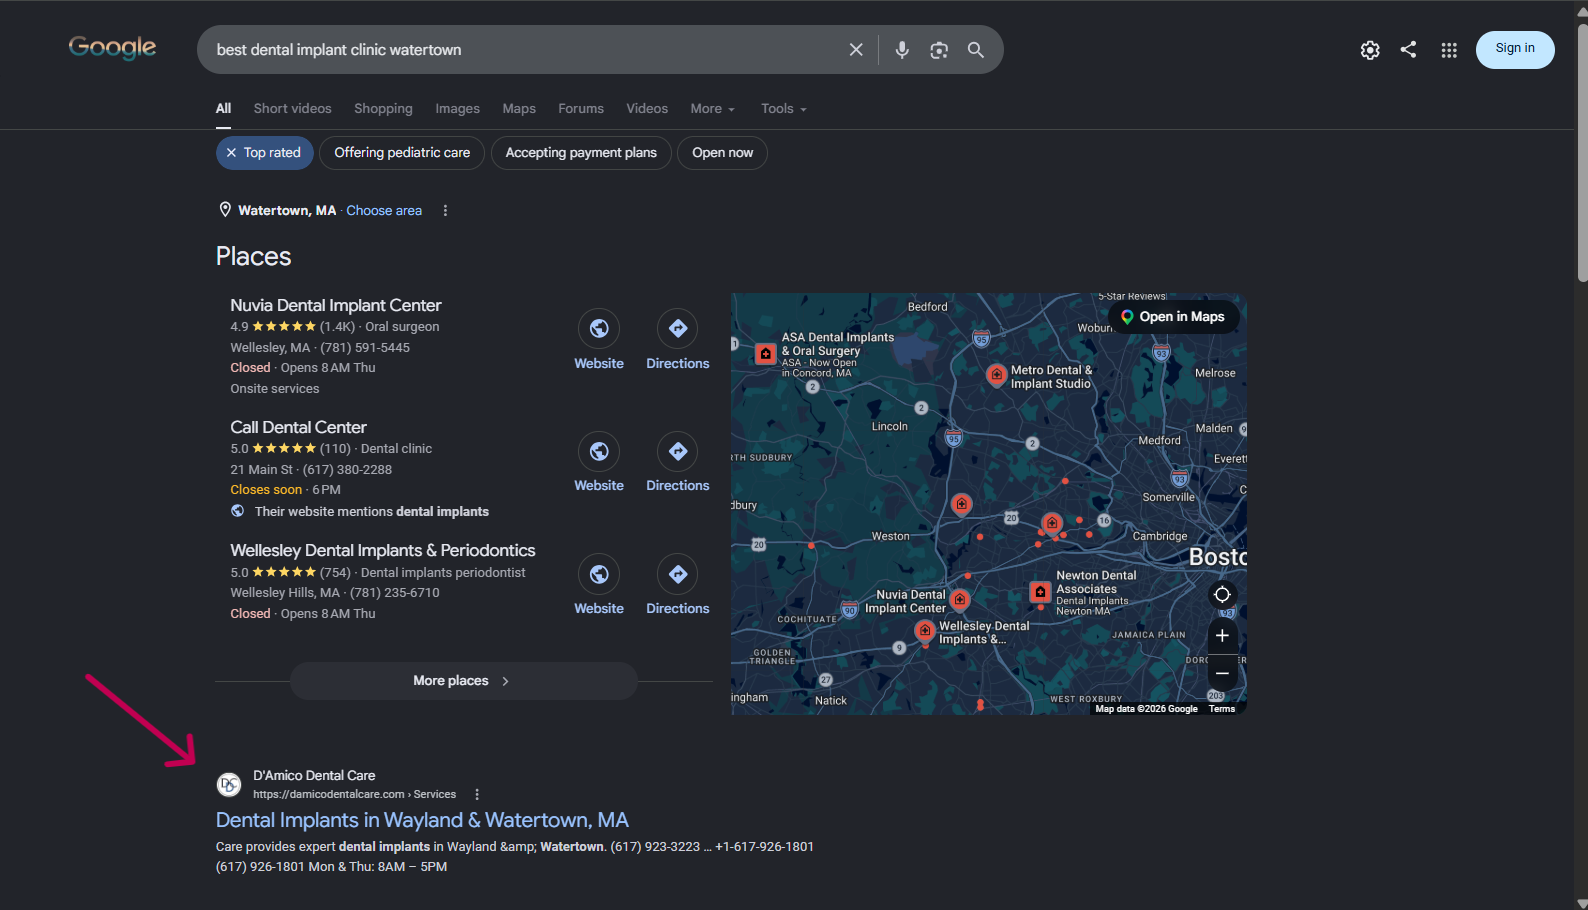Click the Cambridge label on the map
1588x910 pixels.
[1160, 537]
